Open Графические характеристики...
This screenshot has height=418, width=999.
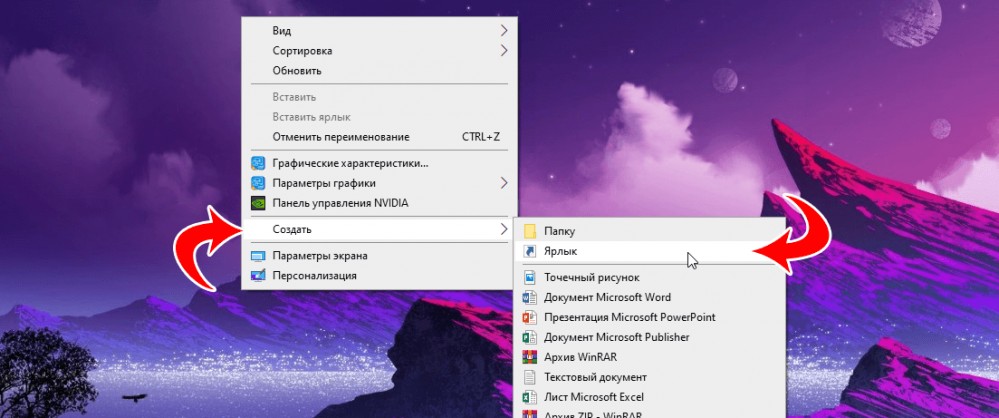[379, 163]
